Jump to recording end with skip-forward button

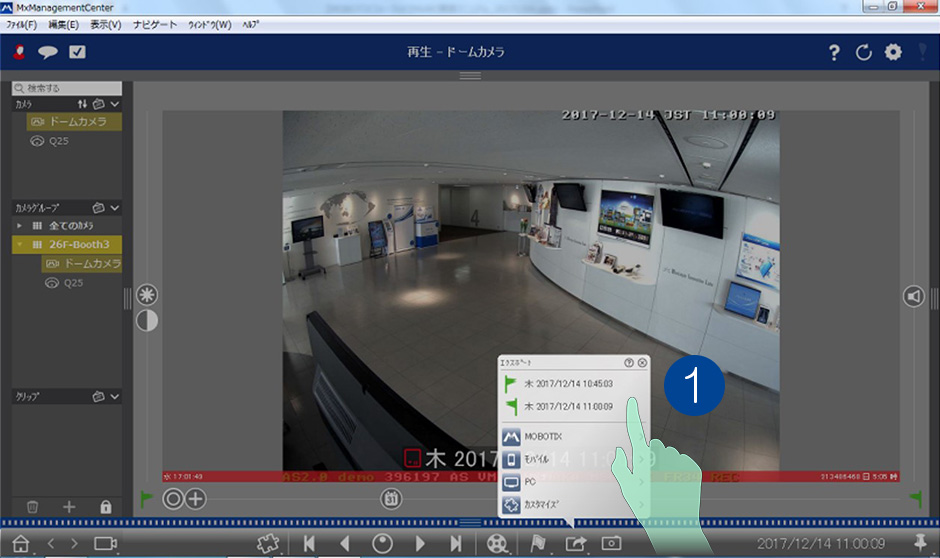click(x=456, y=544)
